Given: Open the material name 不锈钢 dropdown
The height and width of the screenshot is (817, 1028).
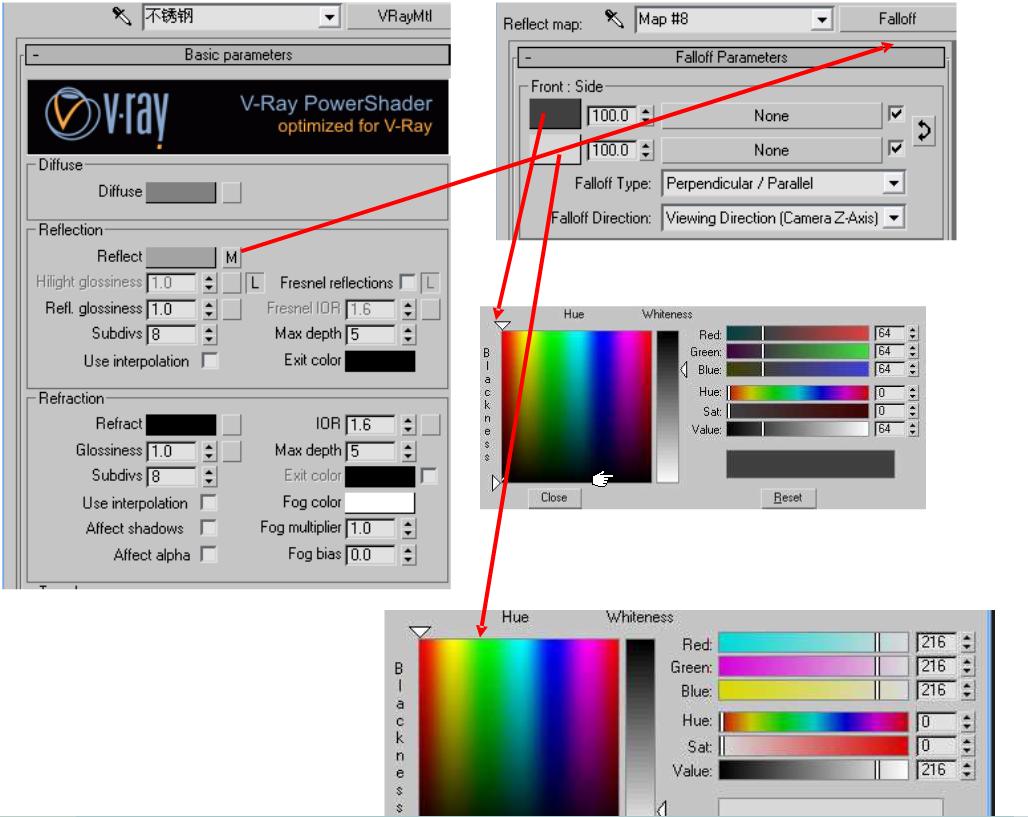Looking at the screenshot, I should coord(330,16).
